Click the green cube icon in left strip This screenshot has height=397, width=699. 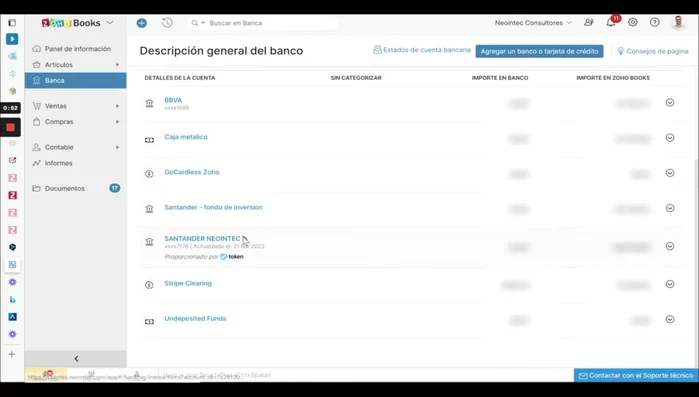tap(12, 91)
